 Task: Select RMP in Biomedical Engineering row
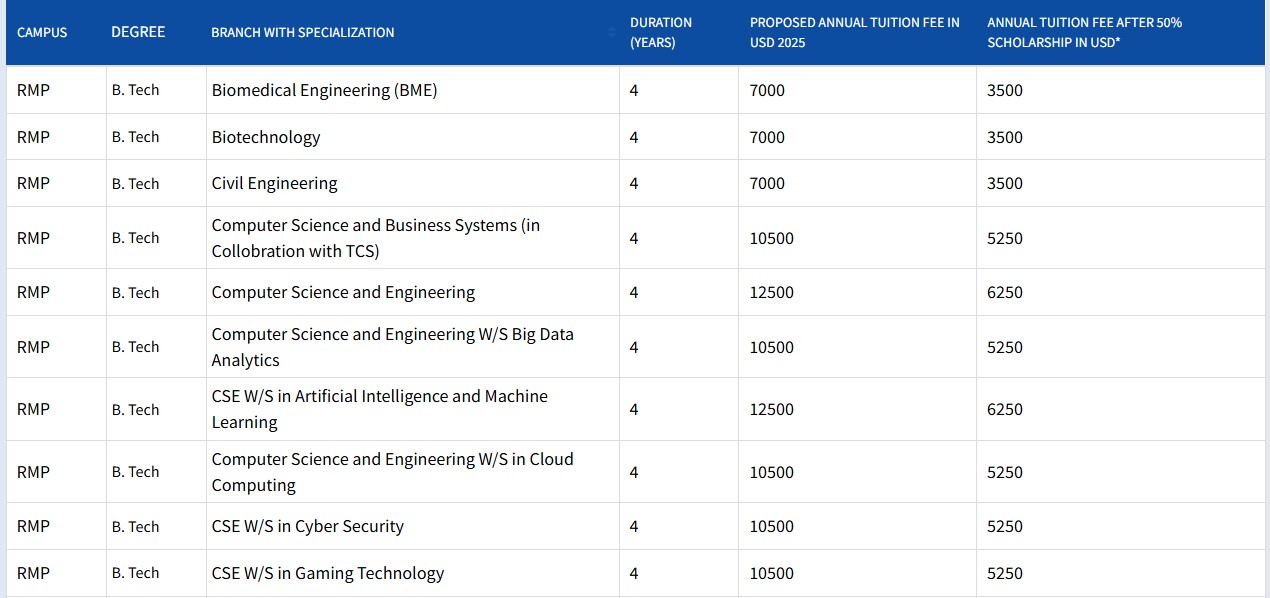pyautogui.click(x=33, y=90)
